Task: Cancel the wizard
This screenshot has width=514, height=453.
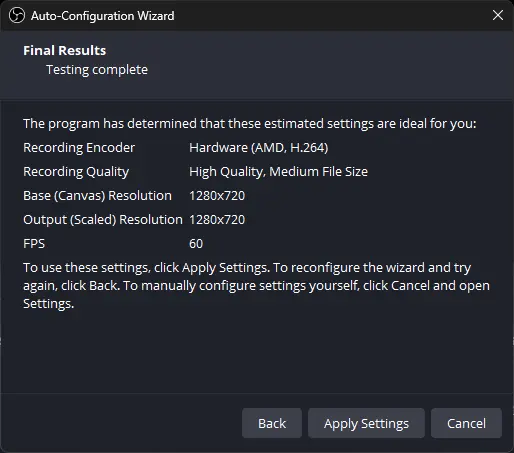Action: tap(466, 423)
